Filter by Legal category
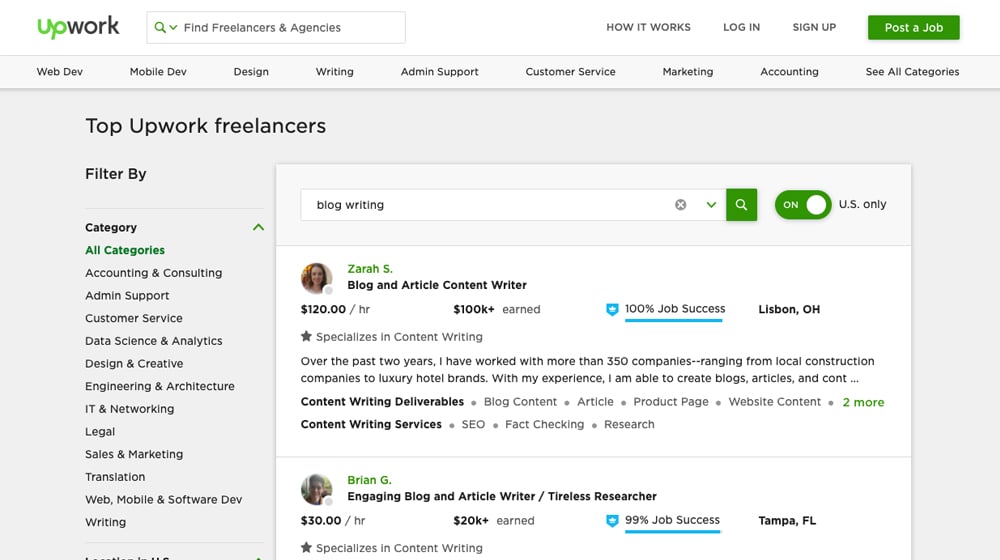Viewport: 1000px width, 560px height. pos(100,431)
